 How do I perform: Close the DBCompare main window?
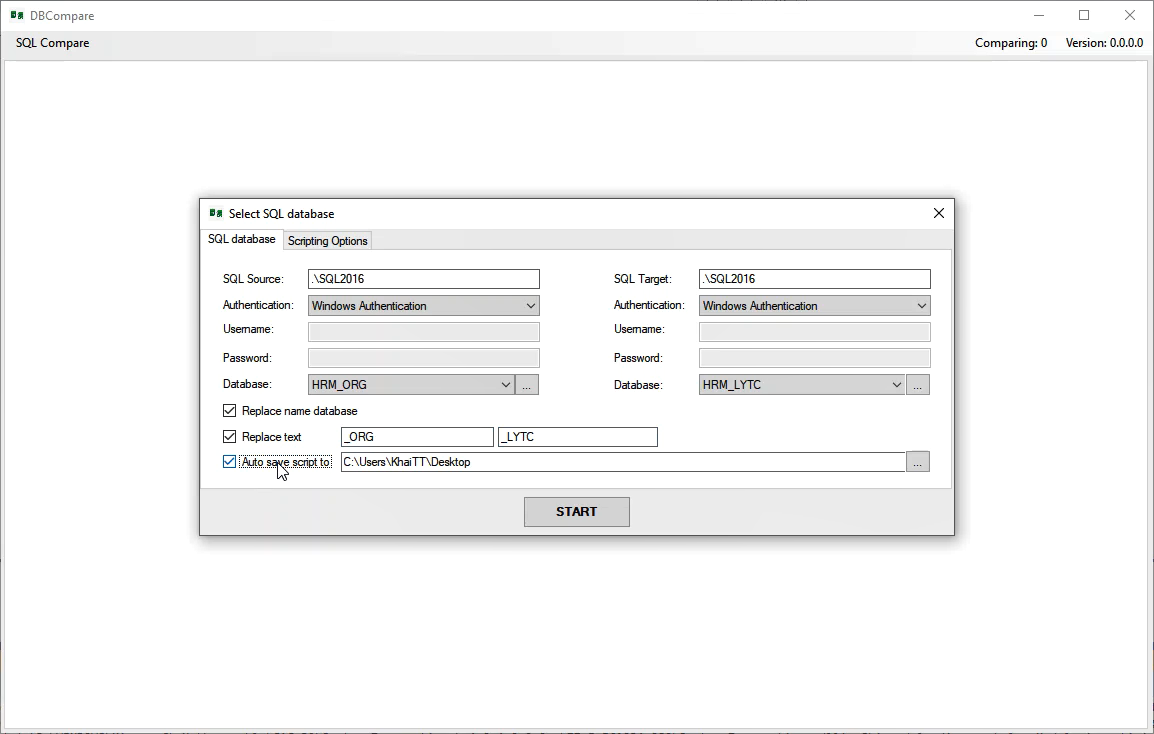coord(1130,15)
